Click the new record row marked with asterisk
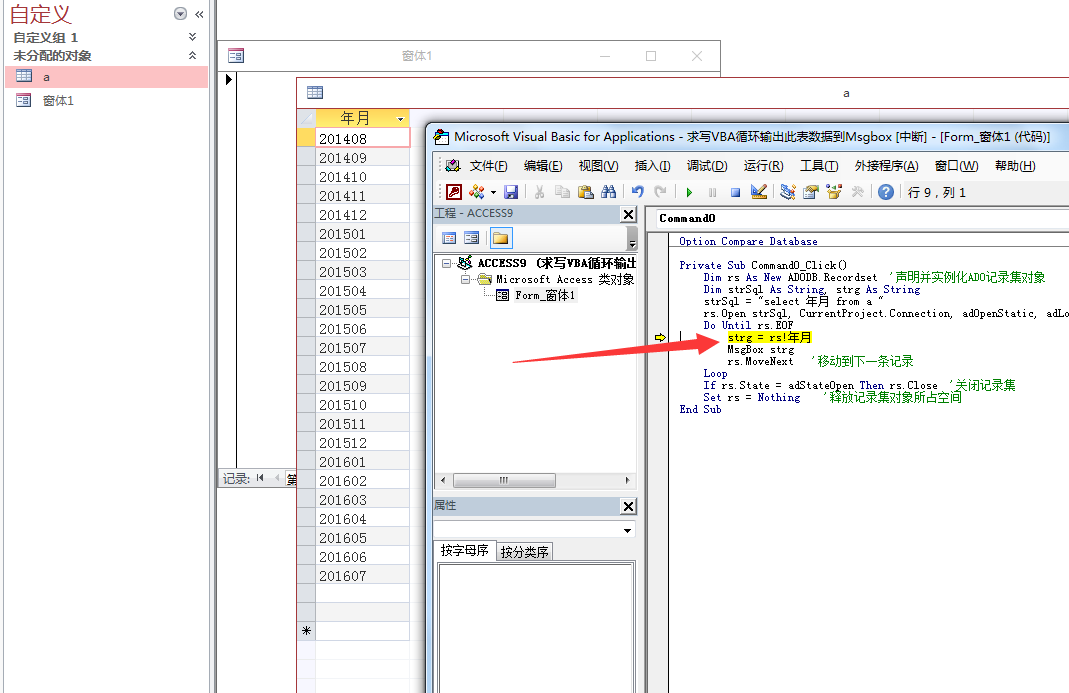The image size is (1069, 693). (353, 630)
